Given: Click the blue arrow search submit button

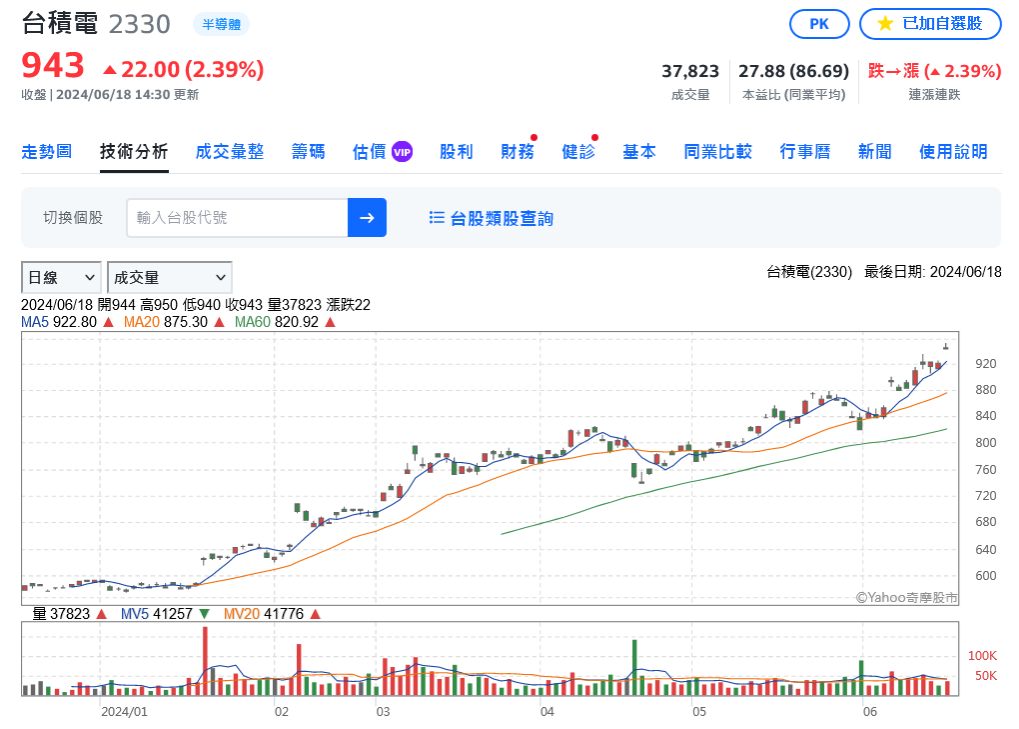Looking at the screenshot, I should coord(367,218).
